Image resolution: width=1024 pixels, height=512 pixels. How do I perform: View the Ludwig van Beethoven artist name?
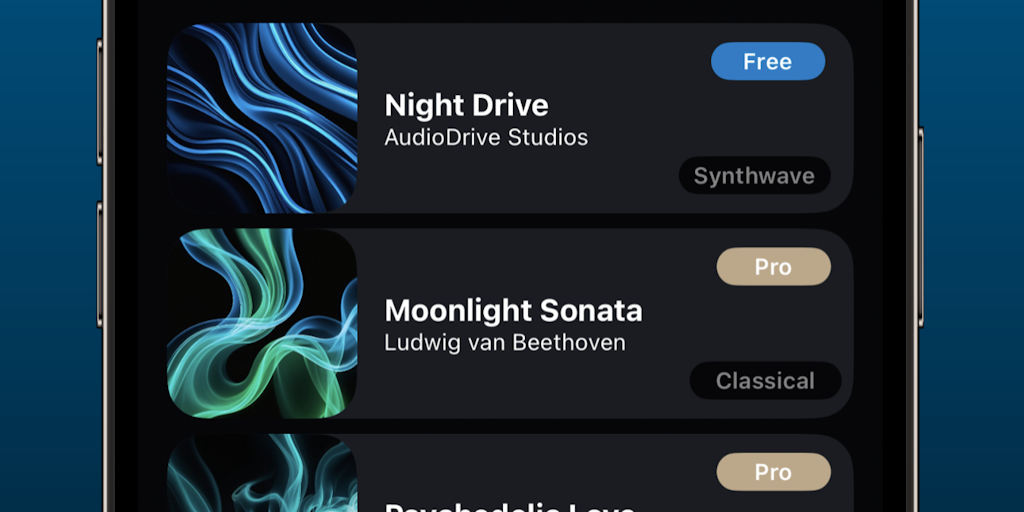click(x=505, y=343)
